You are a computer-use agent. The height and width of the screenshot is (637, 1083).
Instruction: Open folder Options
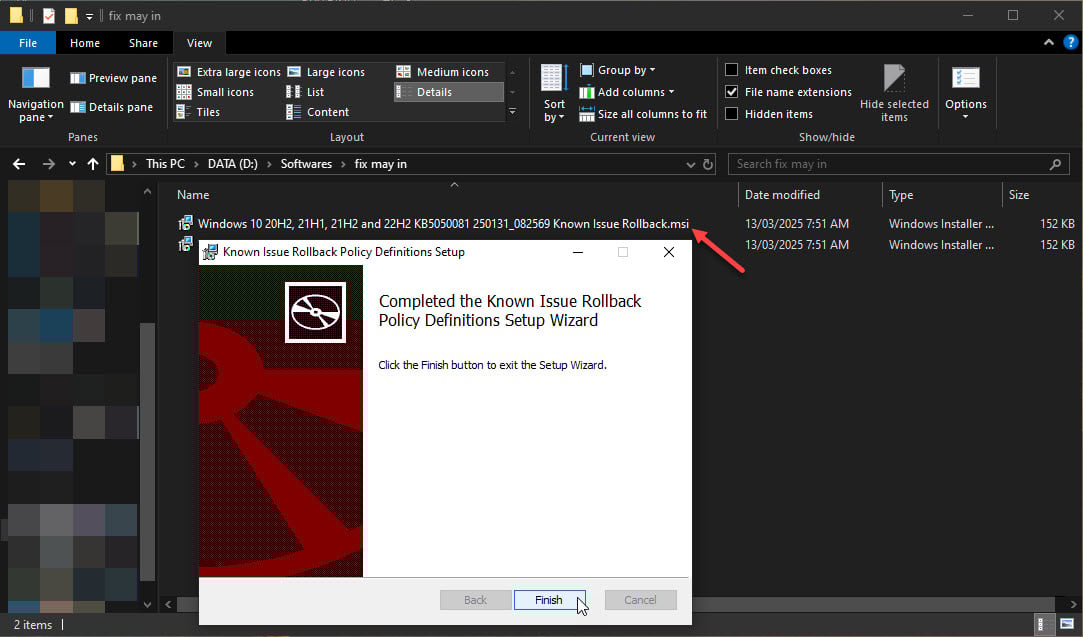(x=966, y=93)
